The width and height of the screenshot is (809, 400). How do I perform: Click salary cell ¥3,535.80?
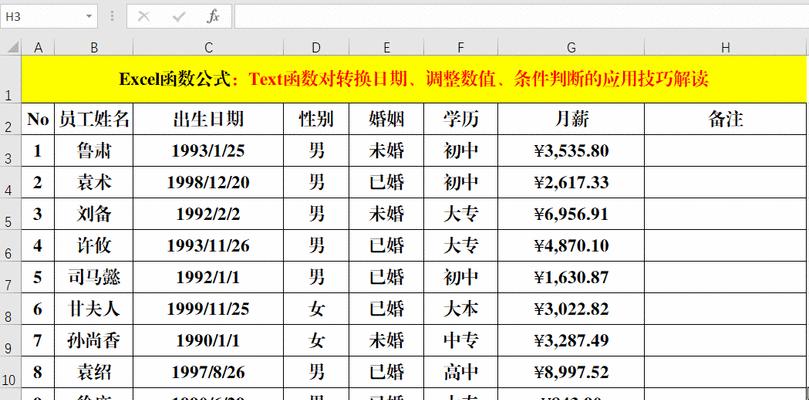click(x=571, y=151)
